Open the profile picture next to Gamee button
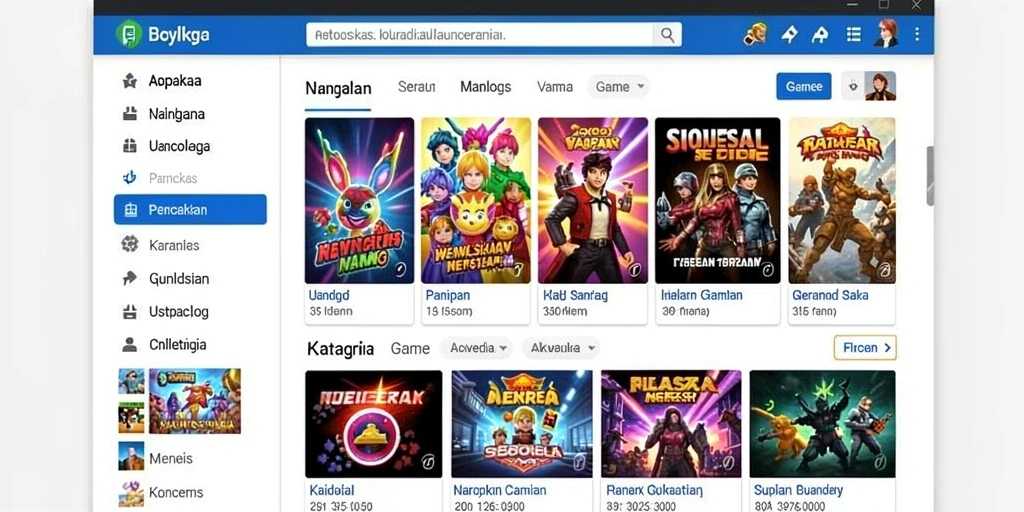The width and height of the screenshot is (1024, 512). pos(880,86)
